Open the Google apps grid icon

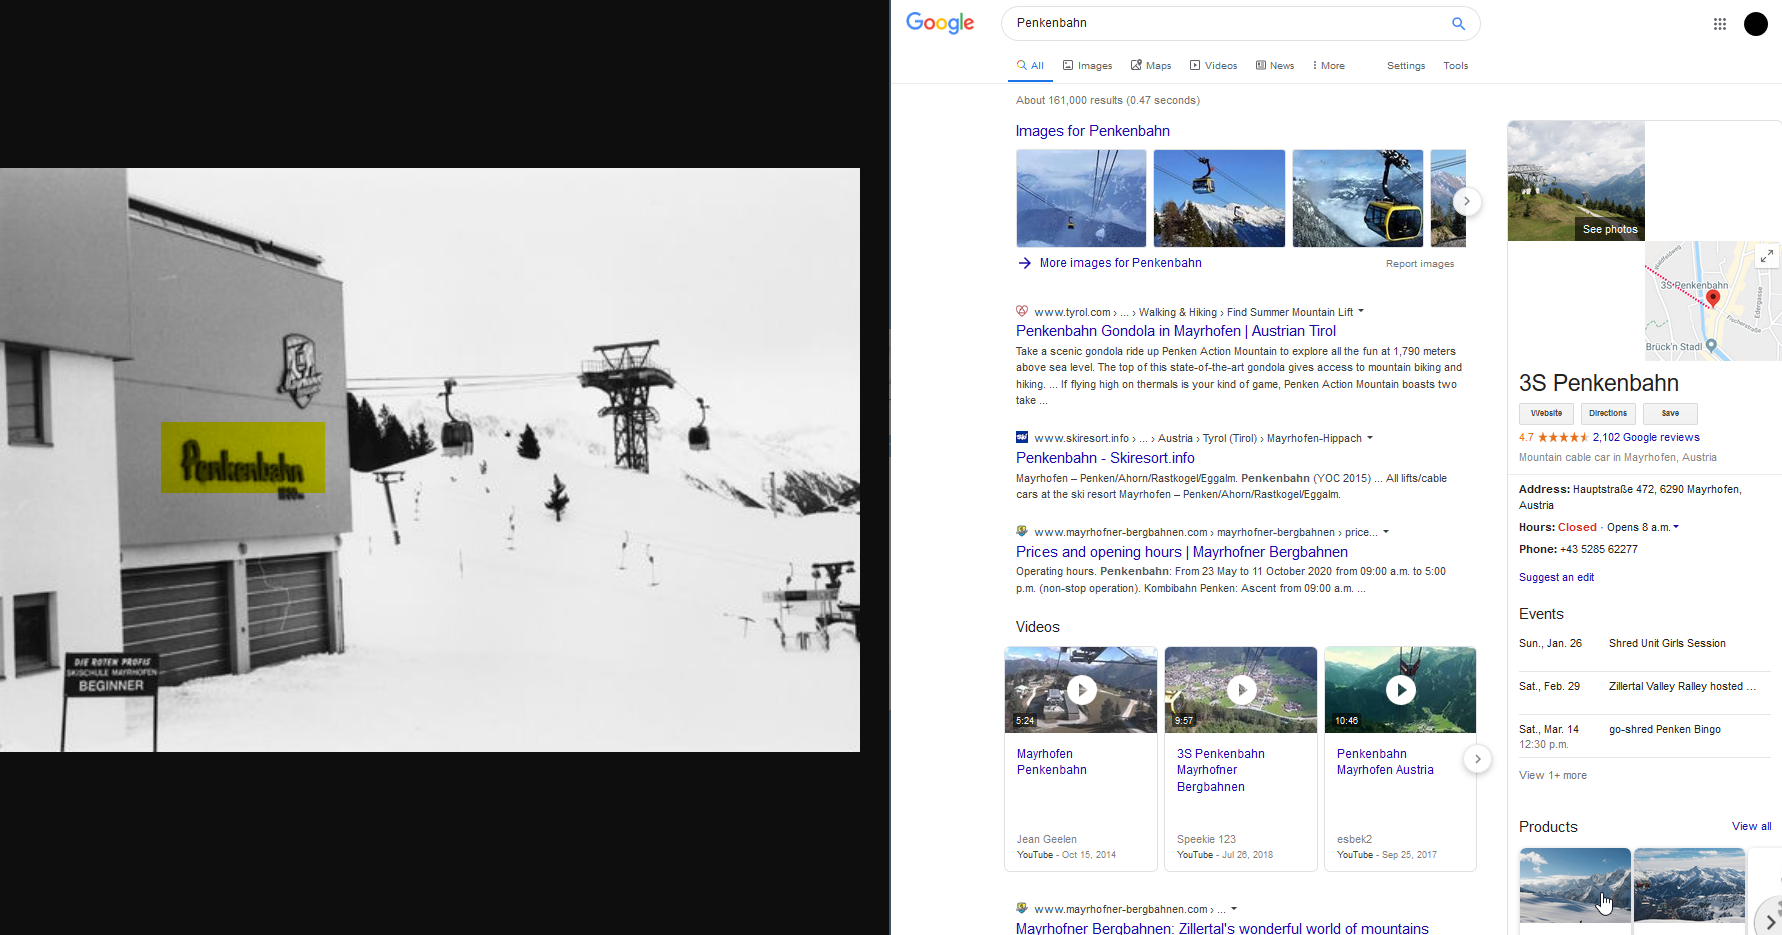(x=1719, y=24)
